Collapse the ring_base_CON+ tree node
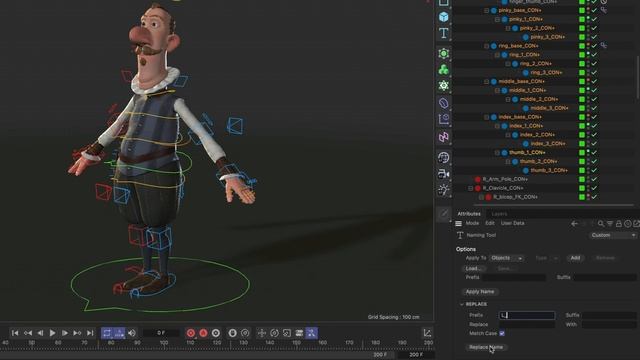Image resolution: width=640 pixels, height=360 pixels. pyautogui.click(x=487, y=46)
